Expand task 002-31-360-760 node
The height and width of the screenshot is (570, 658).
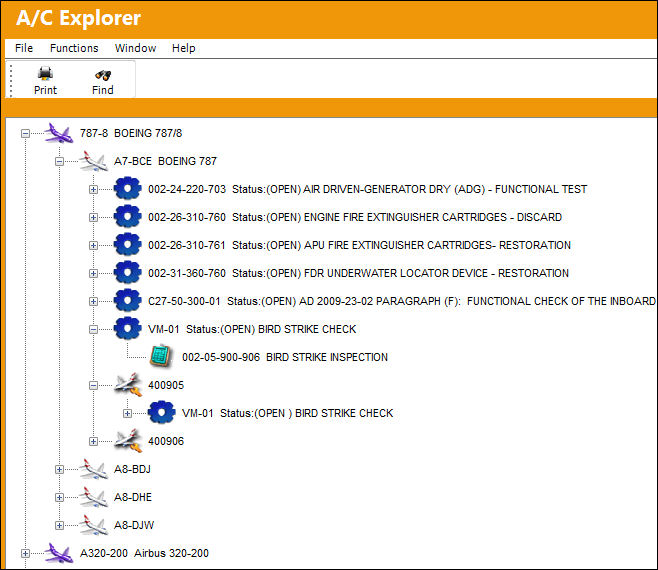[x=94, y=273]
